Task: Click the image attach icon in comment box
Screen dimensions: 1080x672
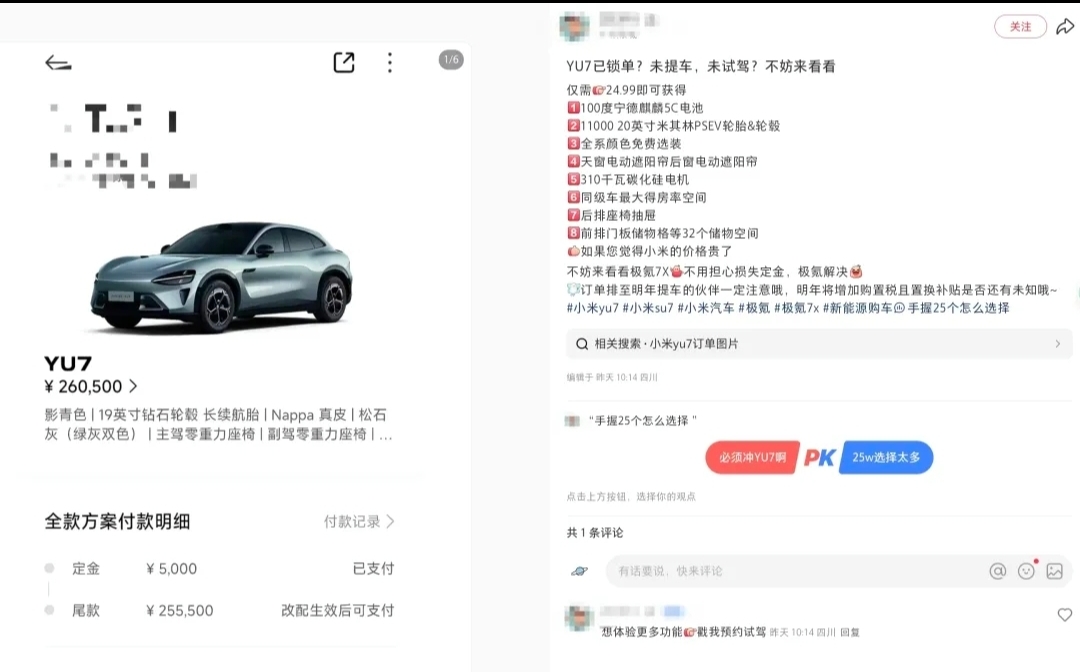Action: (x=1055, y=571)
